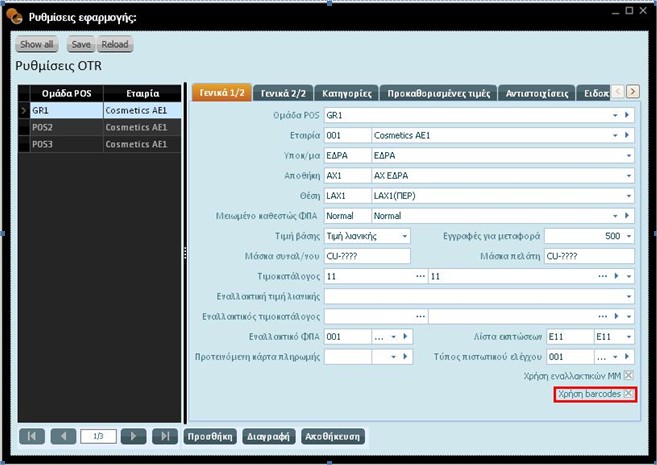657x465 pixels.
Task: Click Εναλλακτικό ΦΠΑ code field 001
Action: (x=348, y=336)
